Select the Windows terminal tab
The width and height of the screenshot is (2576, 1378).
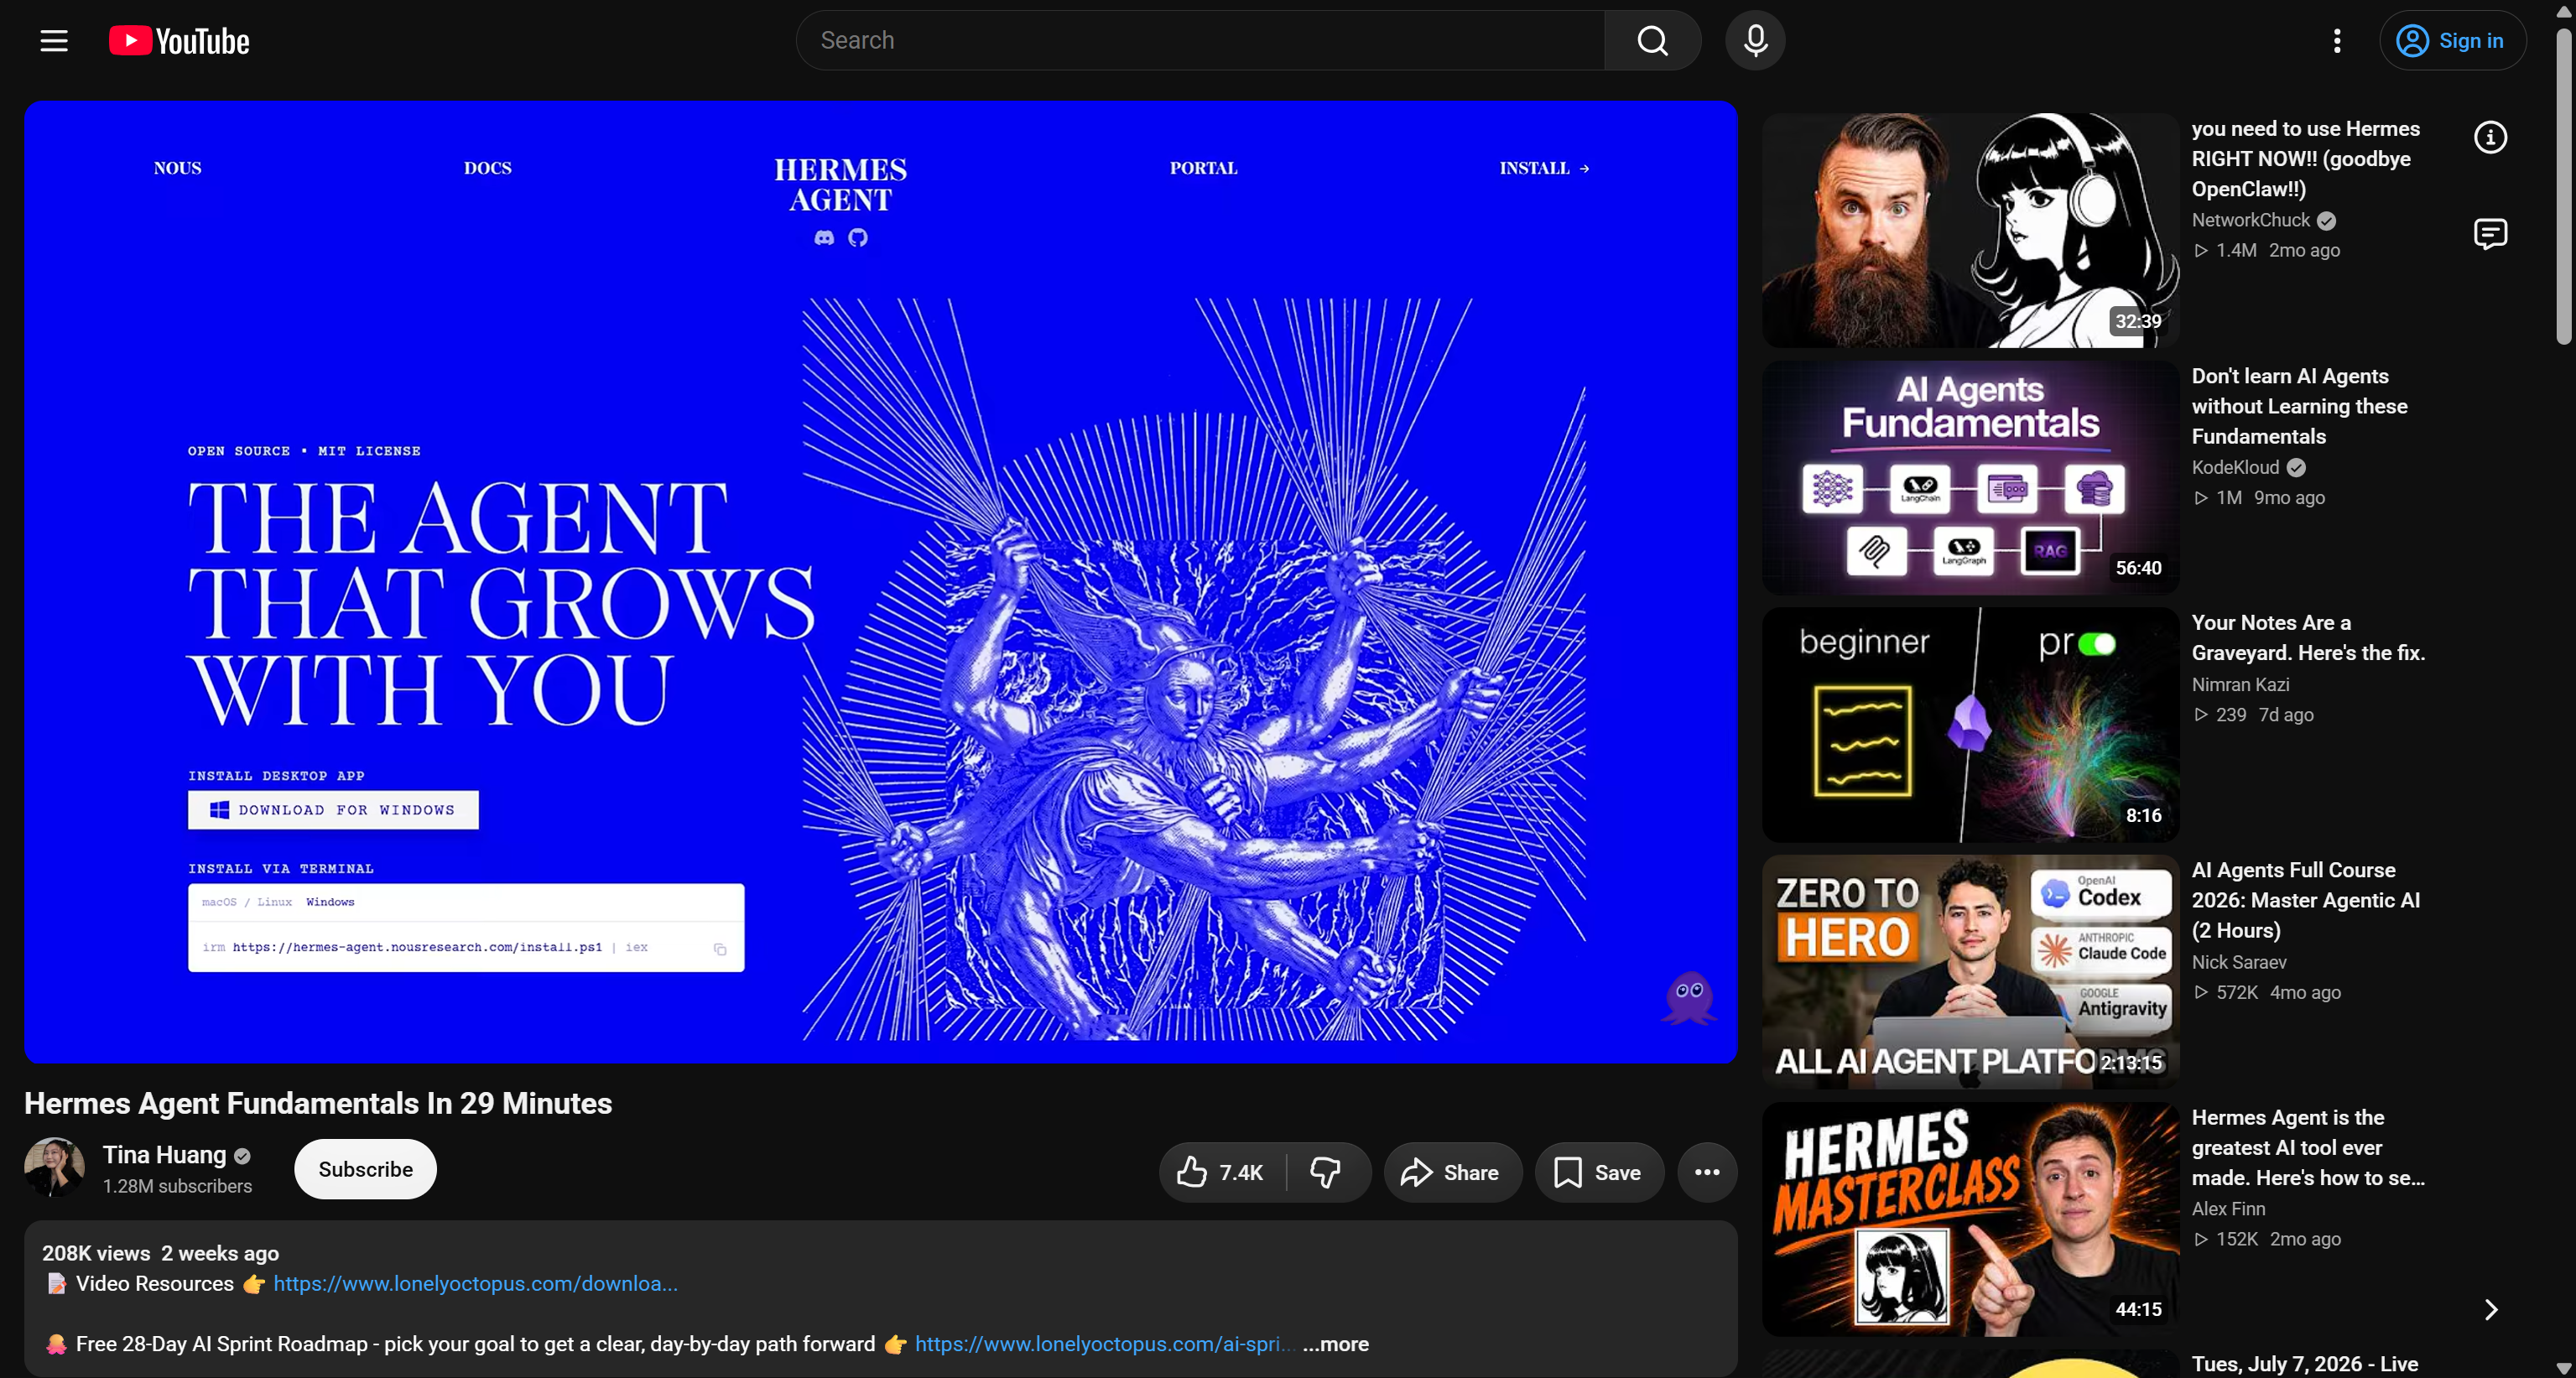click(x=330, y=902)
